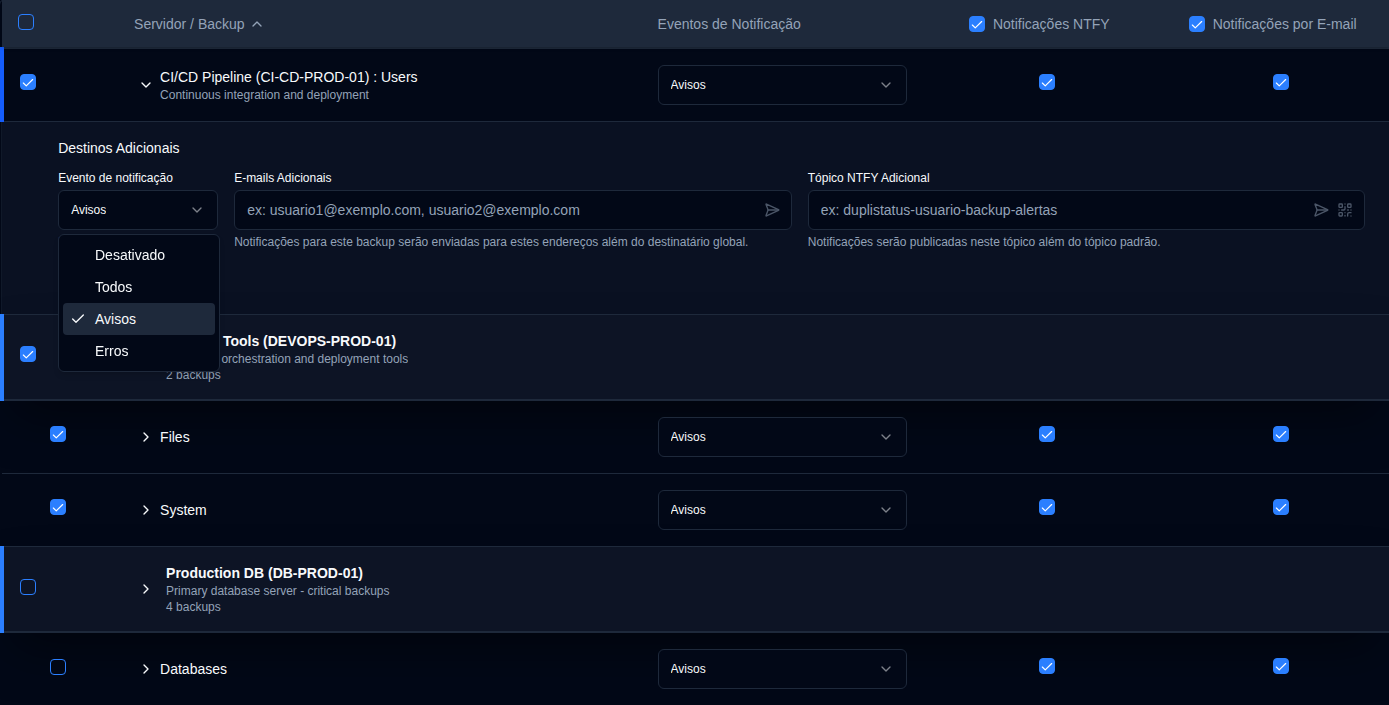
Task: Uncheck the DevOps Tools server checkbox
Action: [28, 353]
